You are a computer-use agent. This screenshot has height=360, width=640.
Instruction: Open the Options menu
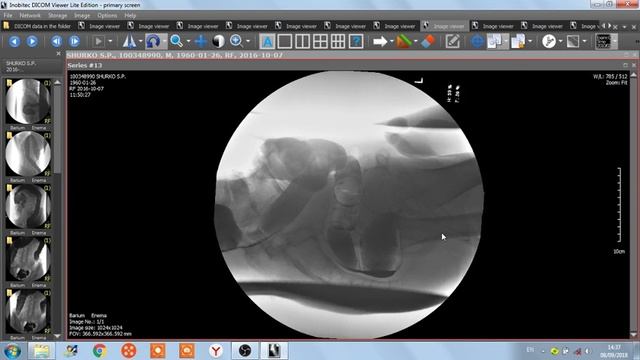click(x=107, y=16)
